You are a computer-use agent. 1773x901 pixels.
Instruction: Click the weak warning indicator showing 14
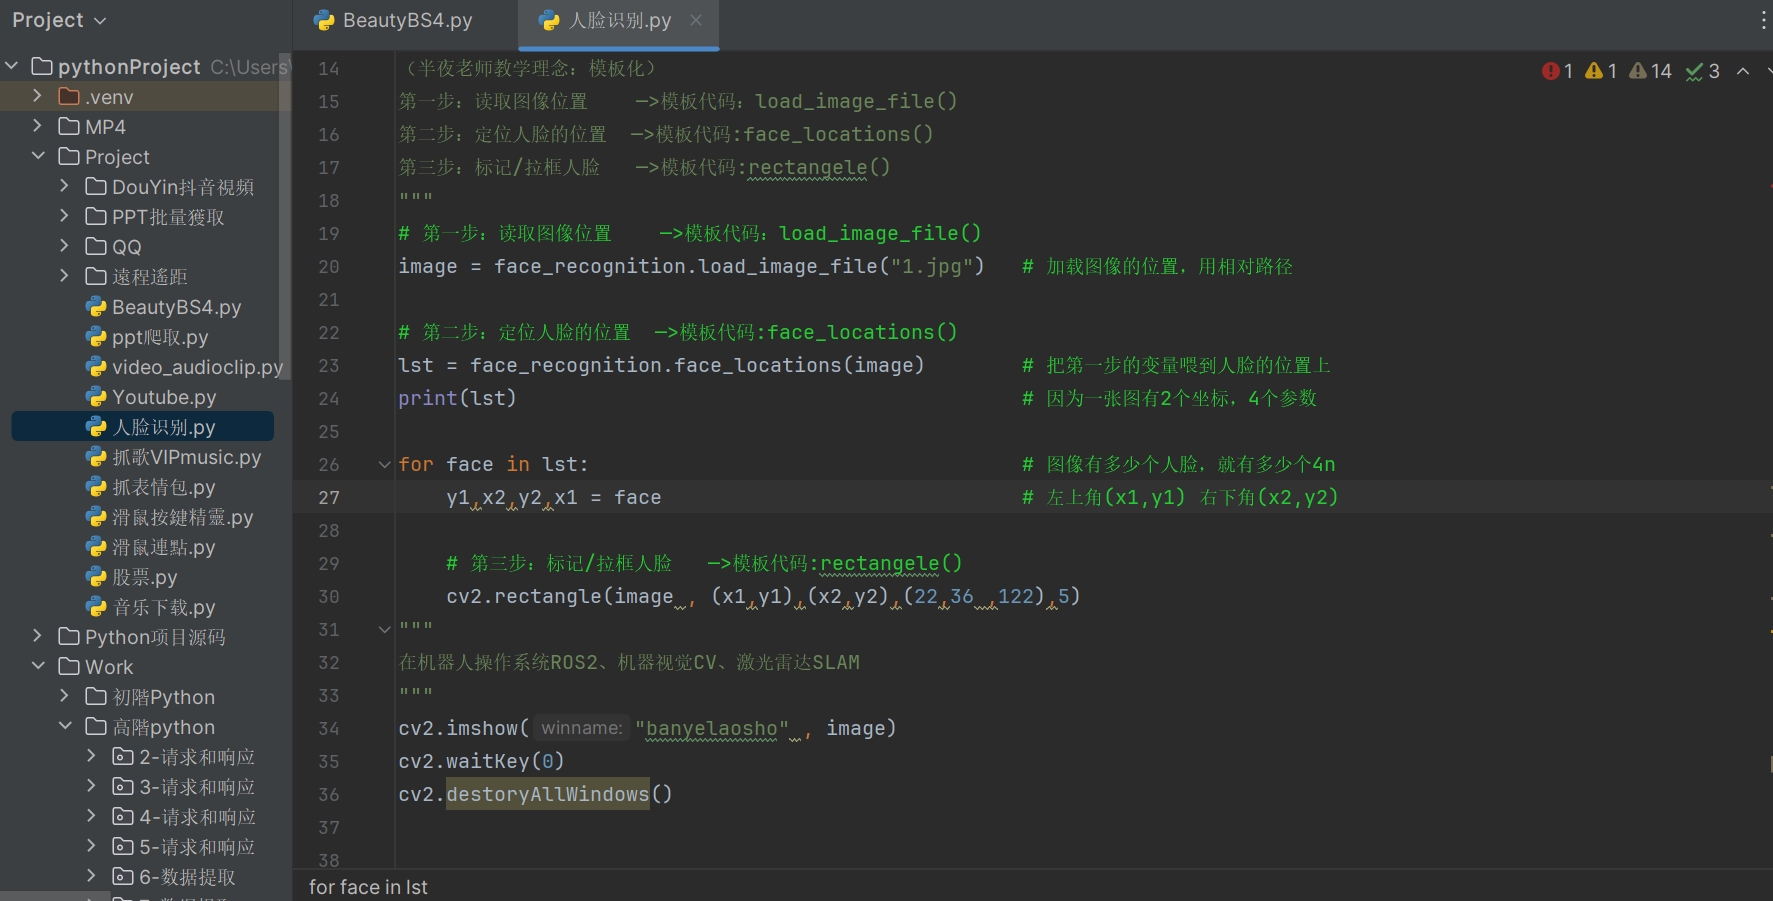point(1650,71)
